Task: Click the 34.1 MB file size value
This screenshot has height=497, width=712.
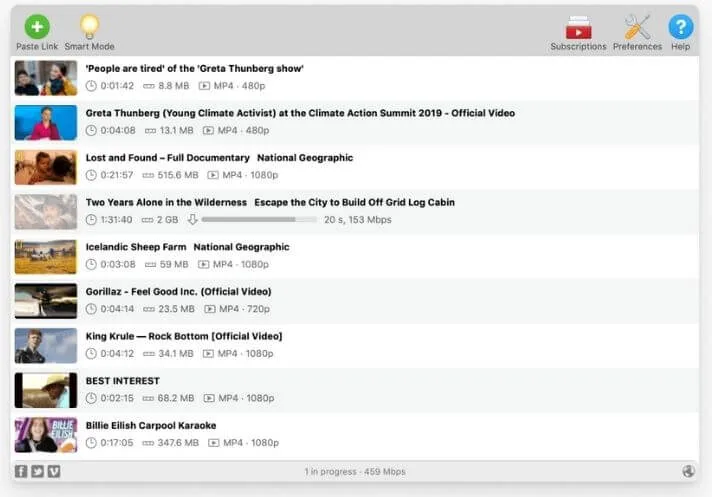Action: [x=176, y=354]
